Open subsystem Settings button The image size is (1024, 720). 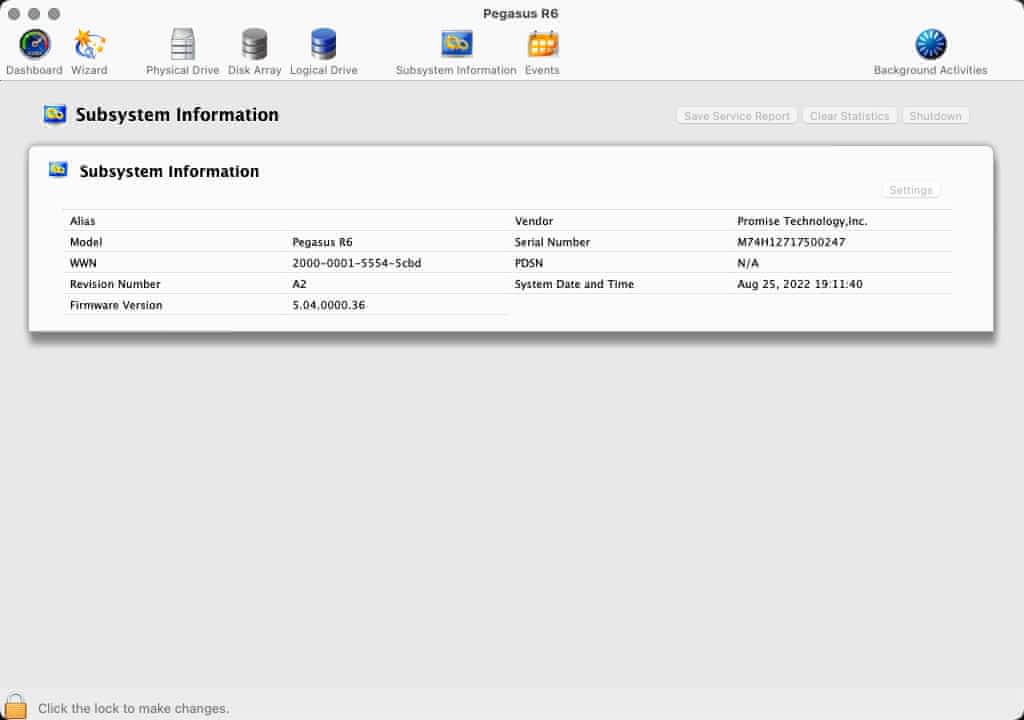click(910, 190)
